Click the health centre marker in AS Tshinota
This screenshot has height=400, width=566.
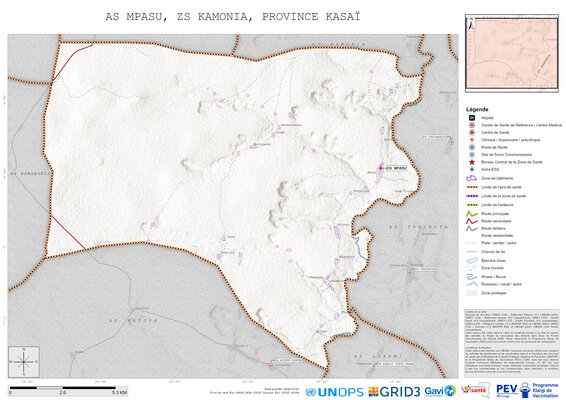(409, 273)
